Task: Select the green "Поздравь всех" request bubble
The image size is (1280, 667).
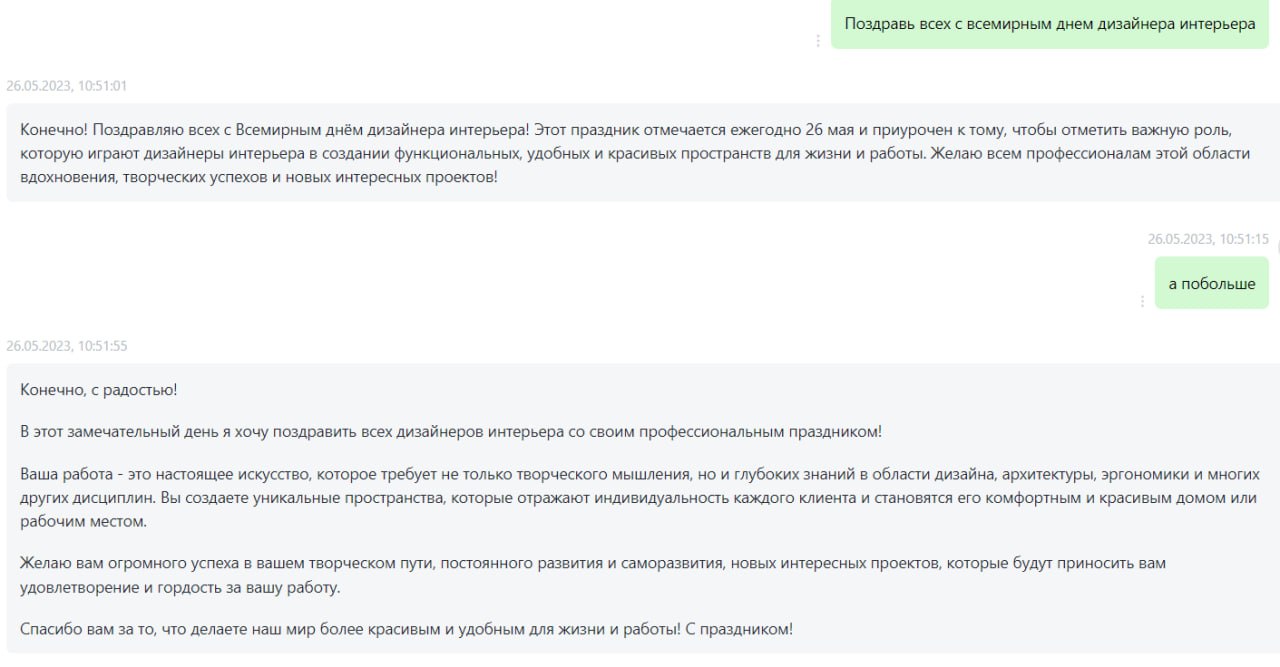Action: point(1049,24)
